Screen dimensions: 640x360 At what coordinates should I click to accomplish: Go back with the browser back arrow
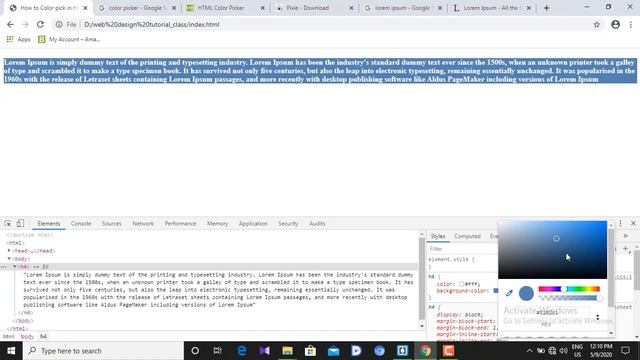pos(10,24)
